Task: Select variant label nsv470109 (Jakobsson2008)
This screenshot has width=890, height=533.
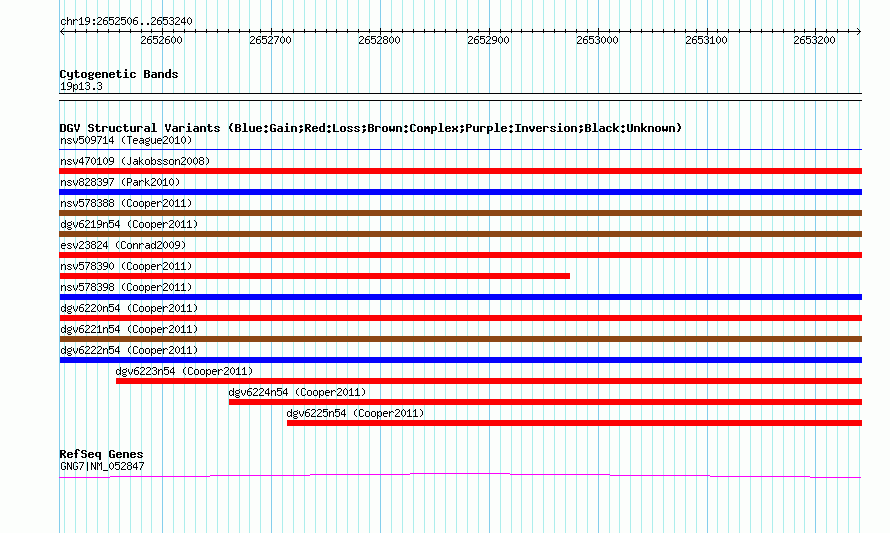Action: click(135, 161)
